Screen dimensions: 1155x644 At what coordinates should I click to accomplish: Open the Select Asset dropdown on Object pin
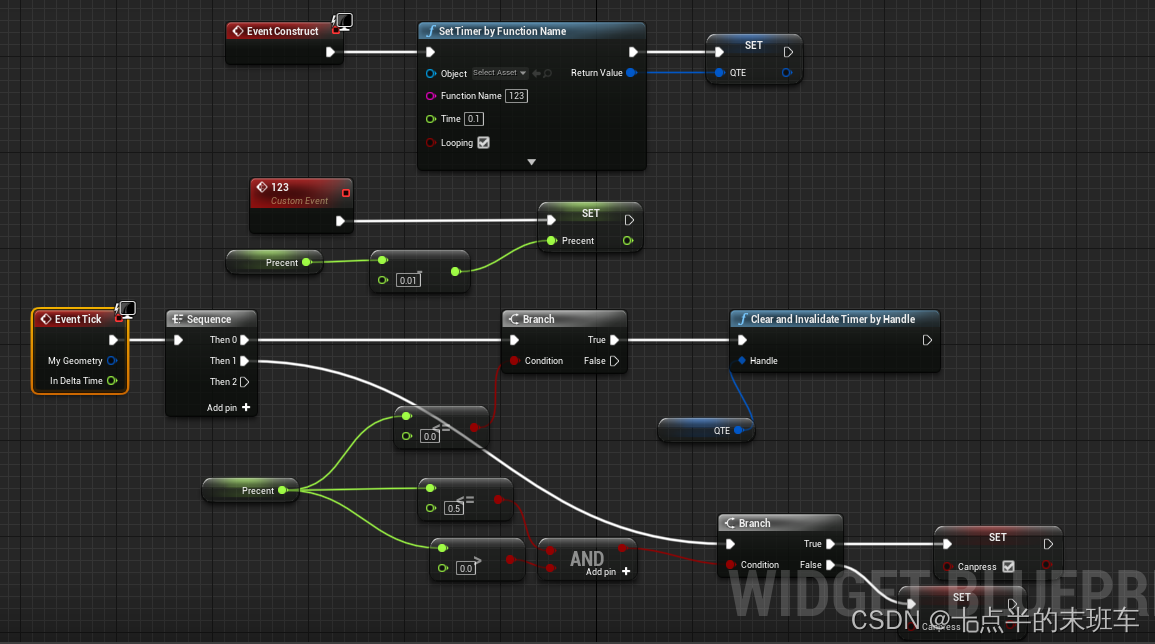[x=498, y=72]
